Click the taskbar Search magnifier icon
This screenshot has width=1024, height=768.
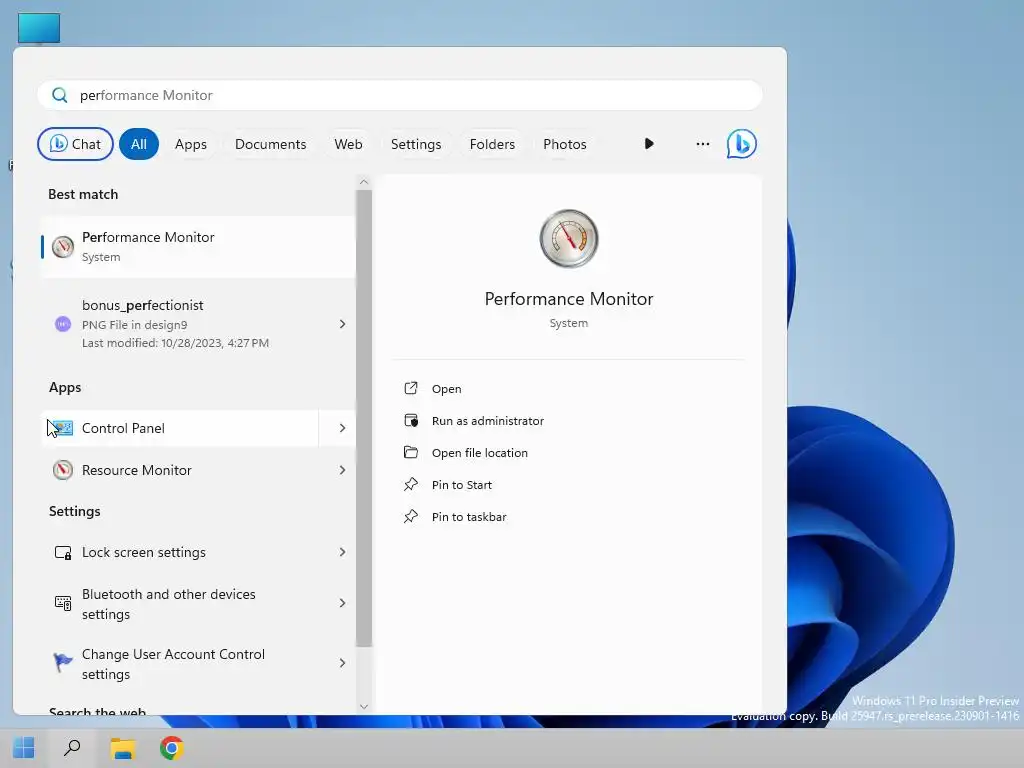72,748
